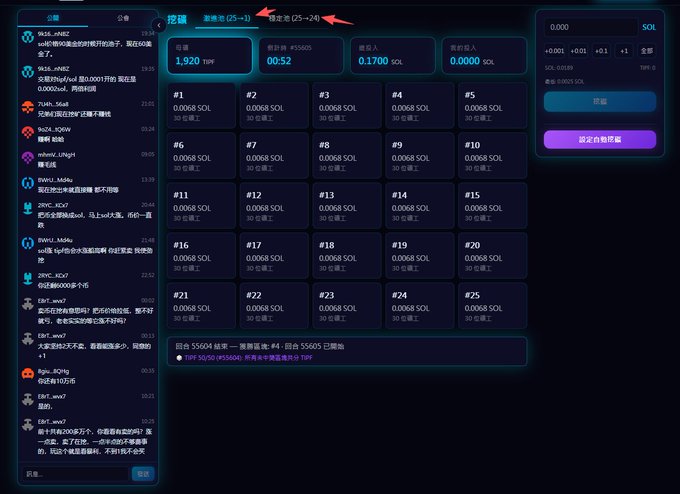Click the orange avatar of 7U4h..56a8

[28, 107]
